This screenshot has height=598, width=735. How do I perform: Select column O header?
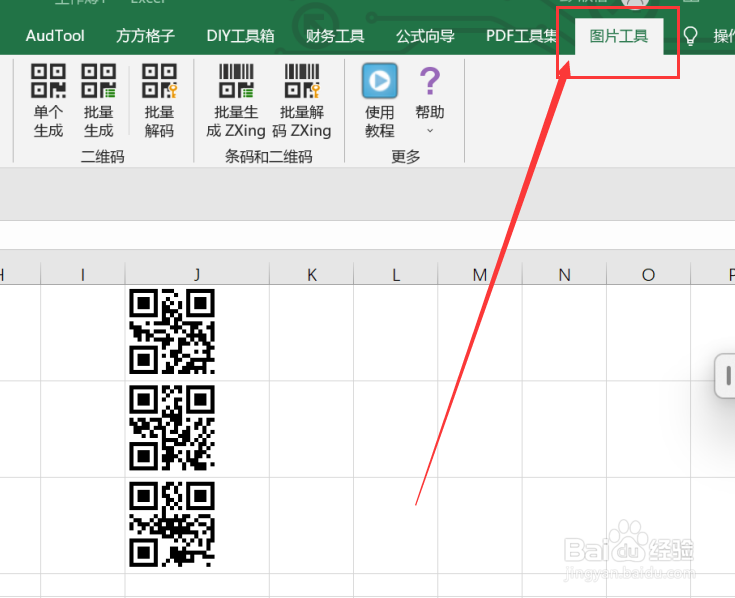[x=649, y=274]
